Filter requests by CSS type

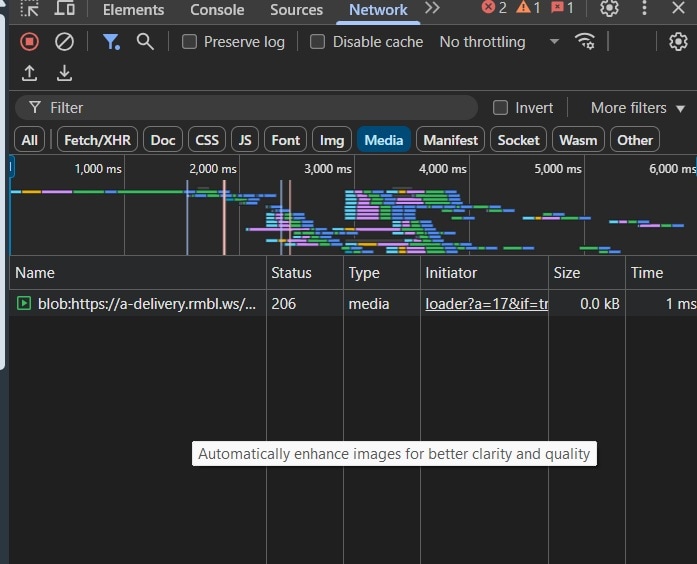click(x=207, y=140)
